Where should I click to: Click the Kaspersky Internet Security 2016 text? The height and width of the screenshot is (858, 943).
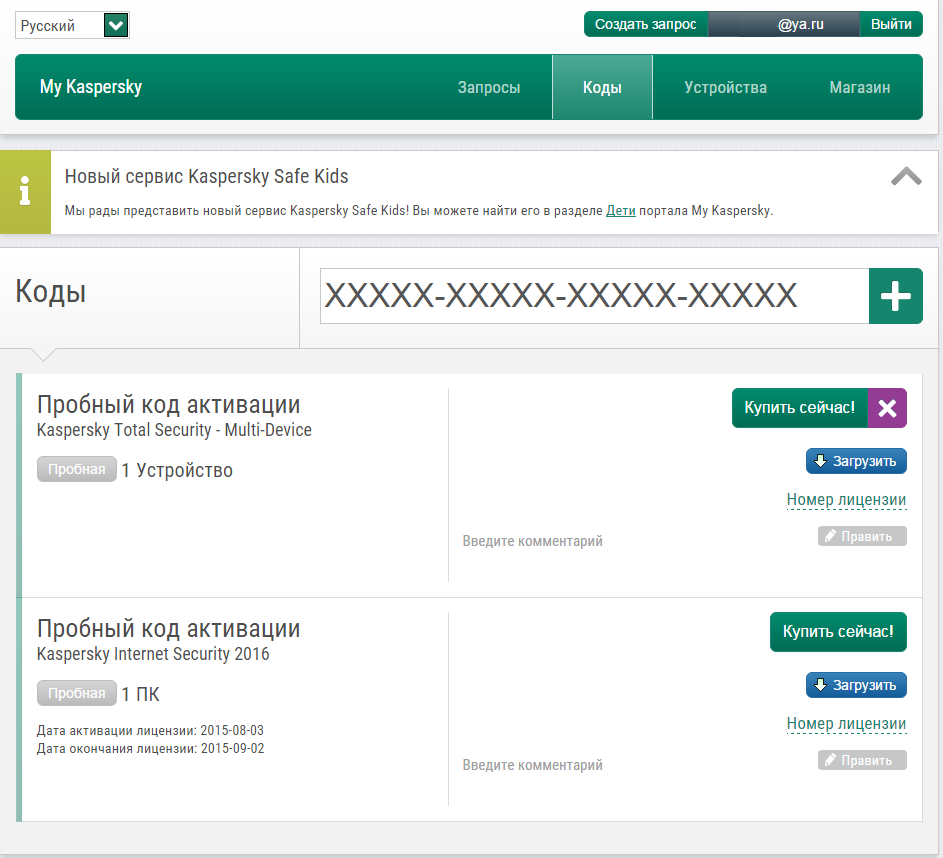(153, 654)
